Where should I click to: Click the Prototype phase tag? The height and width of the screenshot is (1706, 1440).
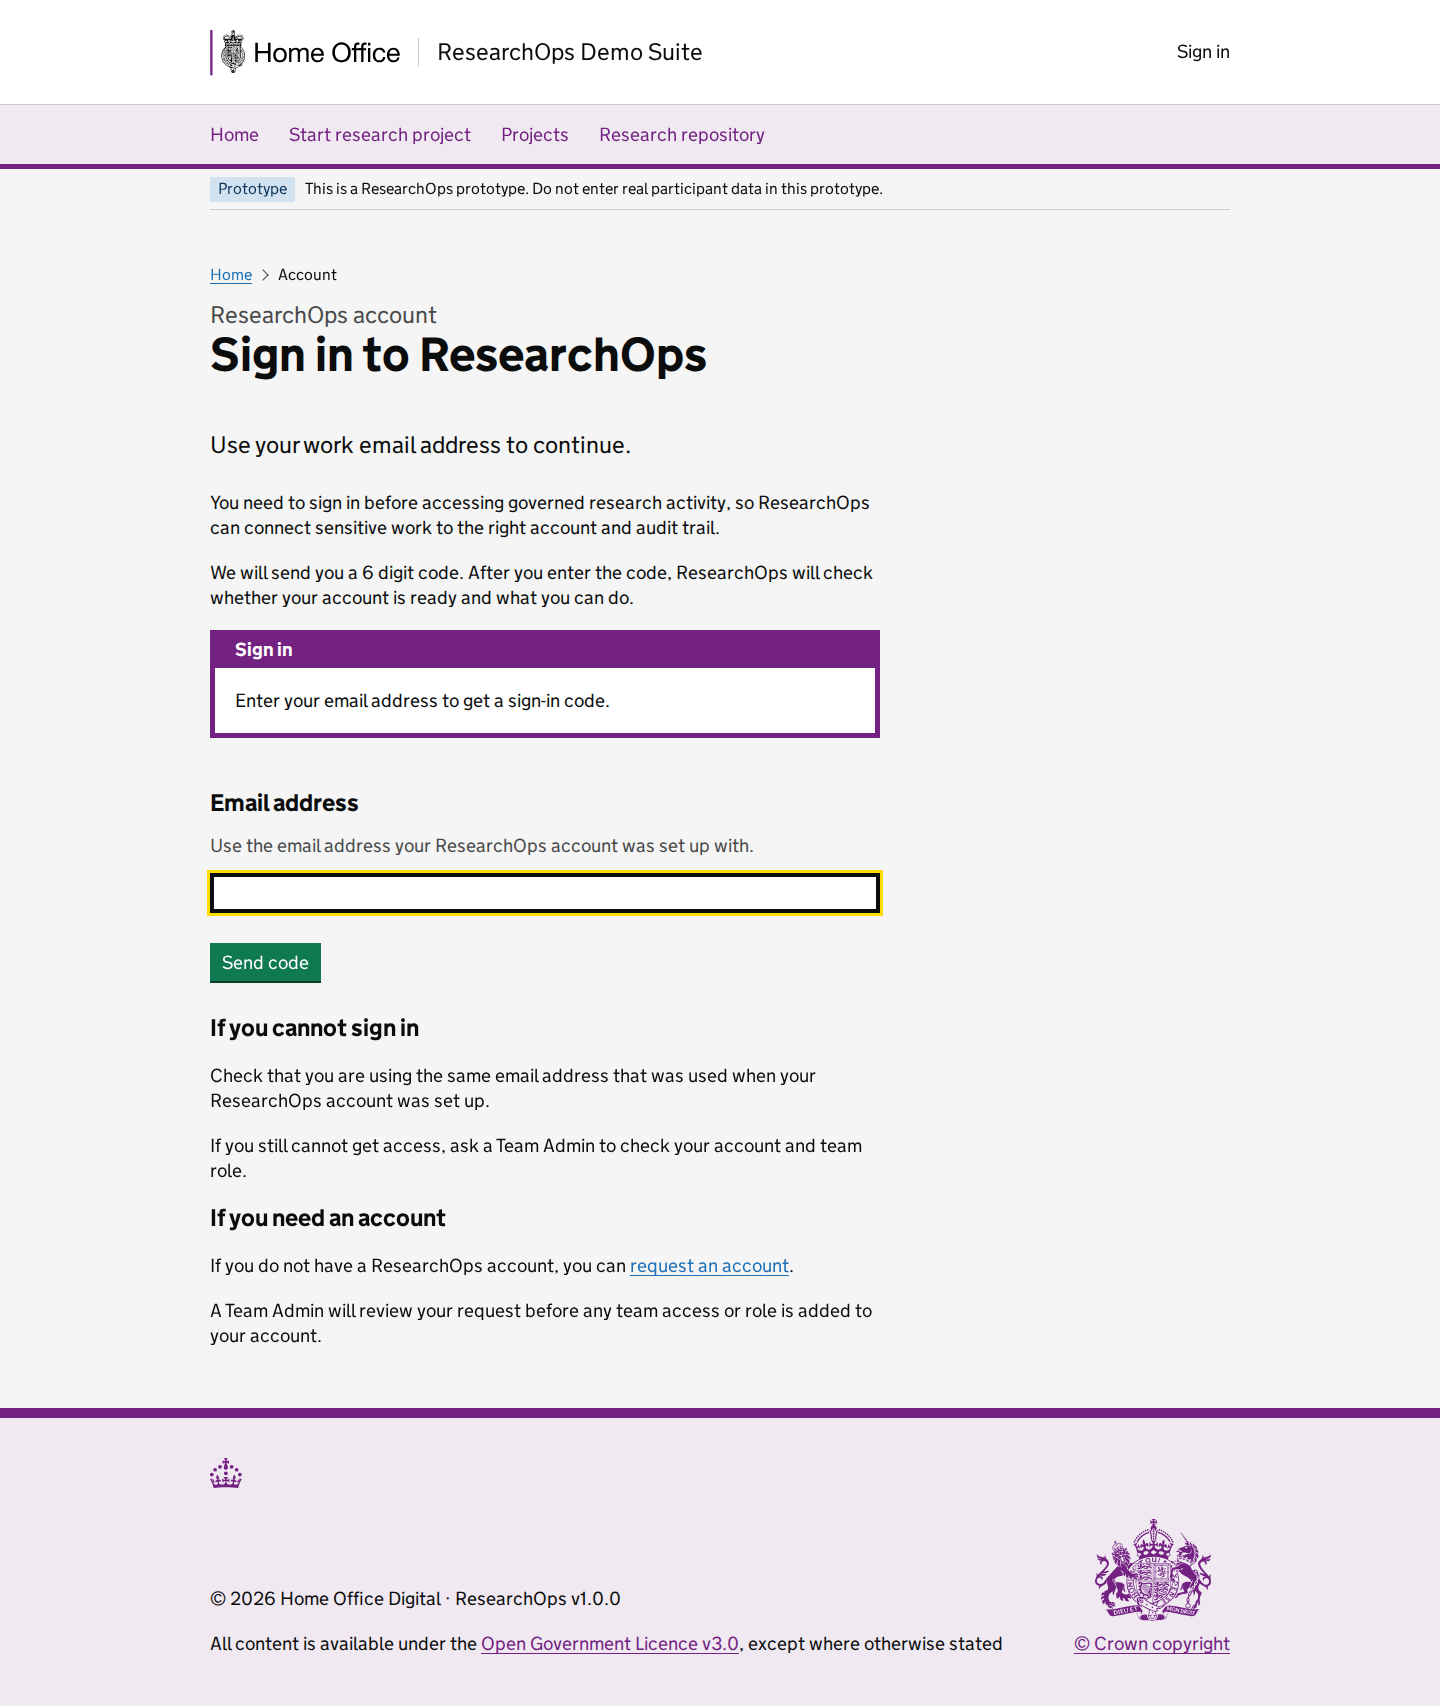coord(252,189)
